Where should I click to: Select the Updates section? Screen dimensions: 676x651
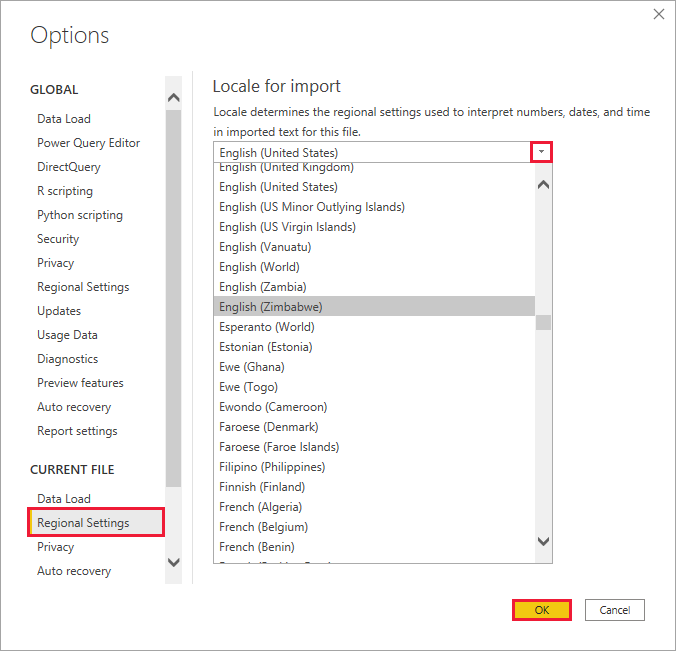[59, 311]
